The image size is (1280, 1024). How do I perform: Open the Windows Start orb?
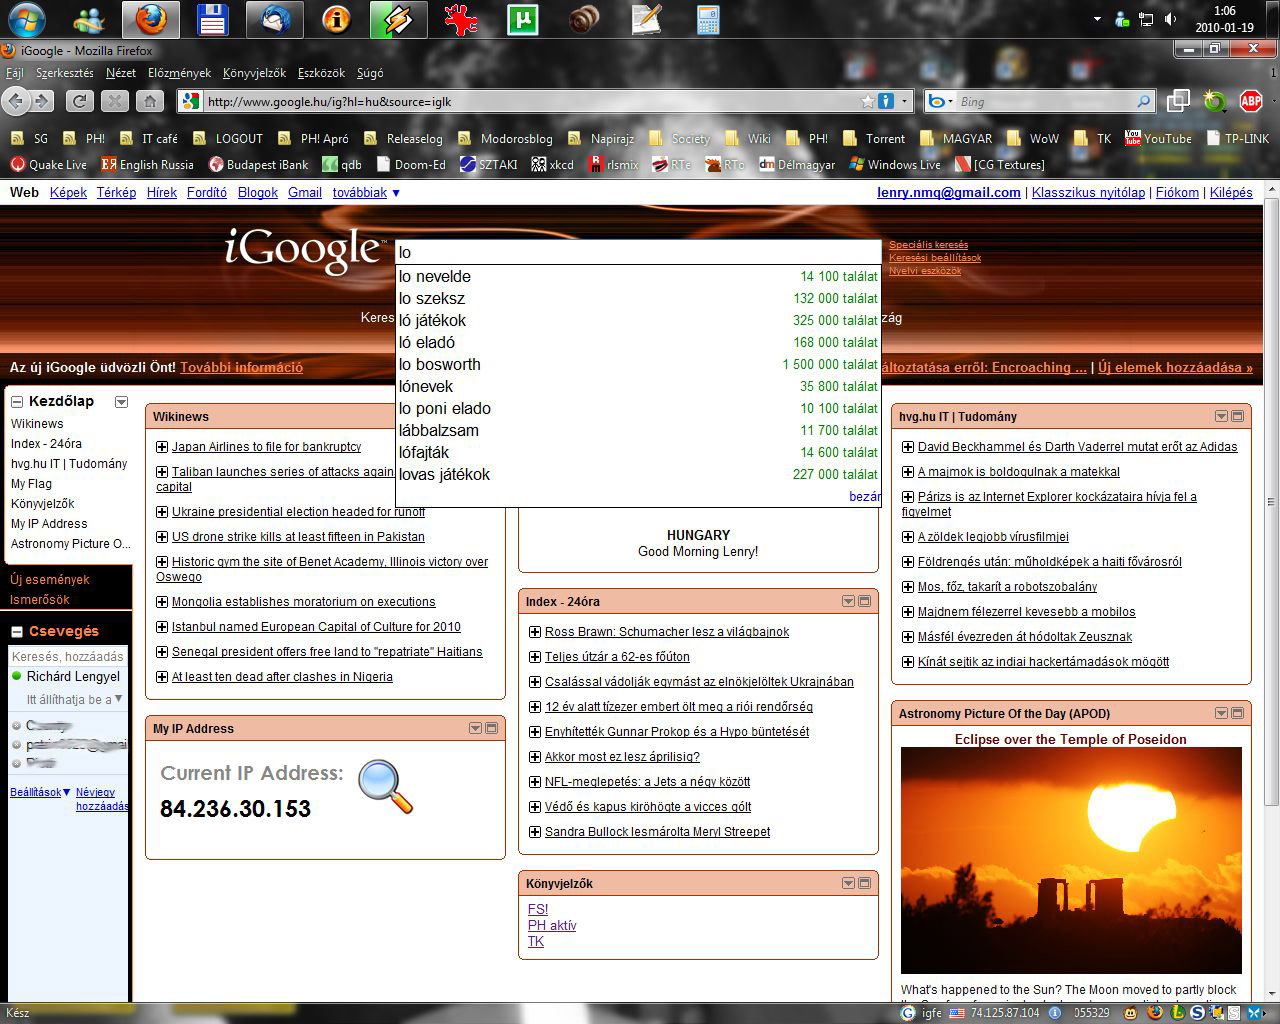point(26,19)
